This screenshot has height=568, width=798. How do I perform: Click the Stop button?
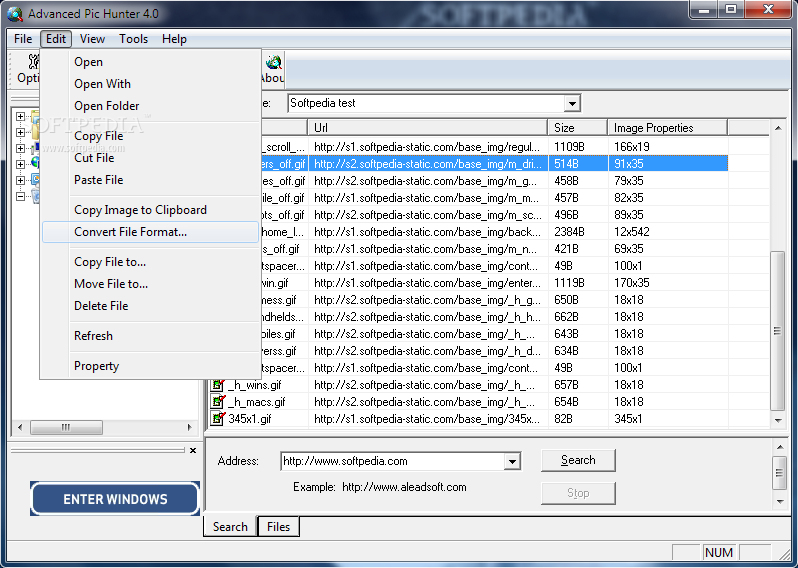click(578, 493)
